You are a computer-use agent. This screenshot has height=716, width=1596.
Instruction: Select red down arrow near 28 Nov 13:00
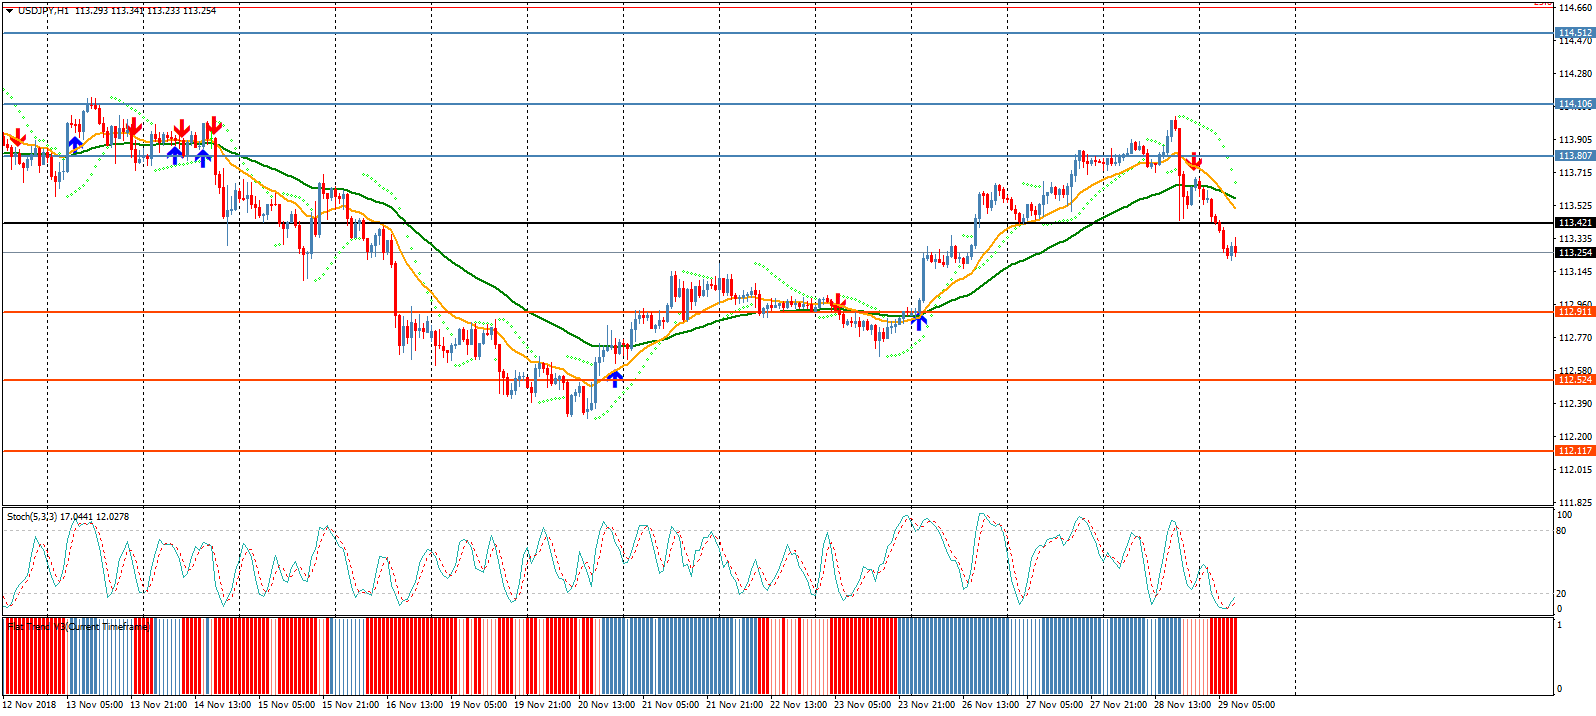(x=1194, y=160)
